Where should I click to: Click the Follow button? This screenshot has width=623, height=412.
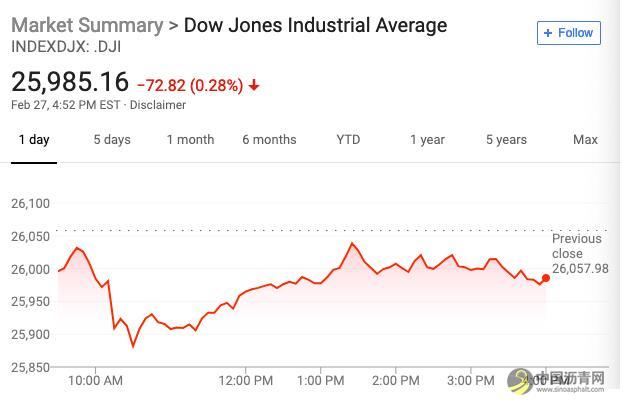click(x=568, y=33)
